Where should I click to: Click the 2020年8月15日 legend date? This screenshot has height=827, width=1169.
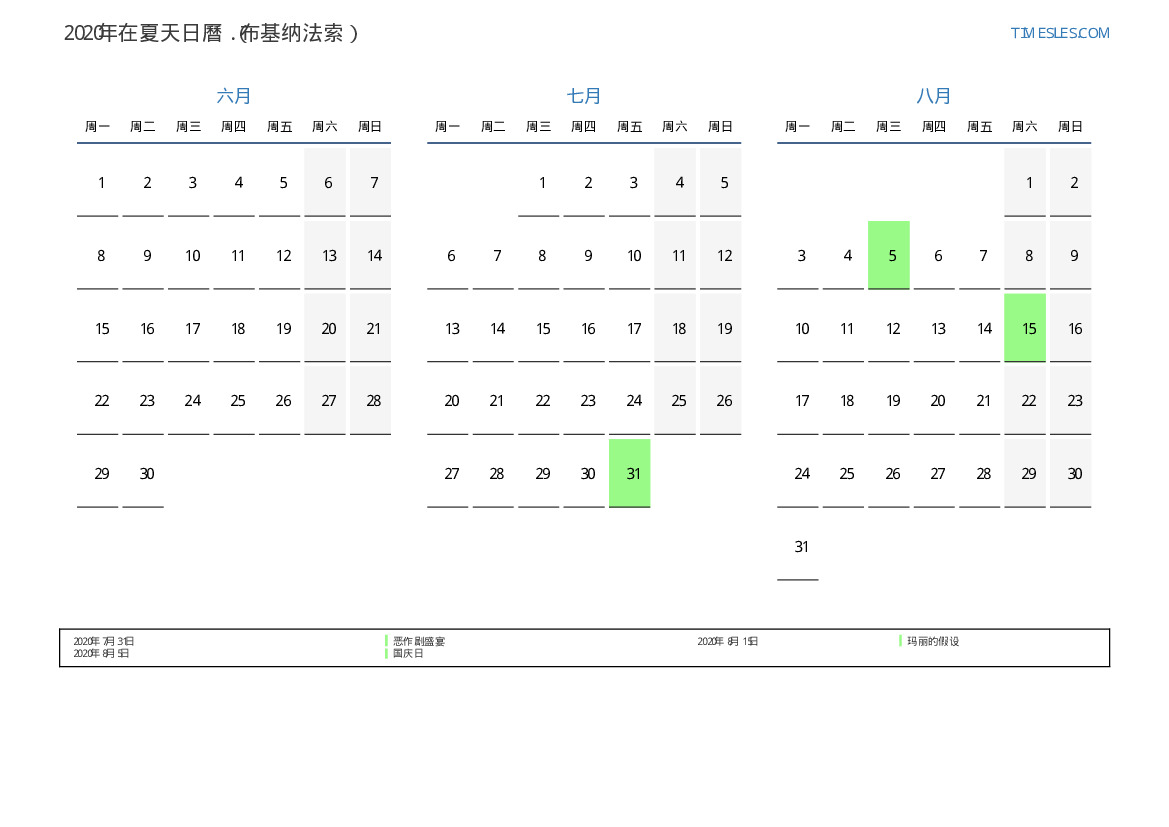click(x=727, y=642)
